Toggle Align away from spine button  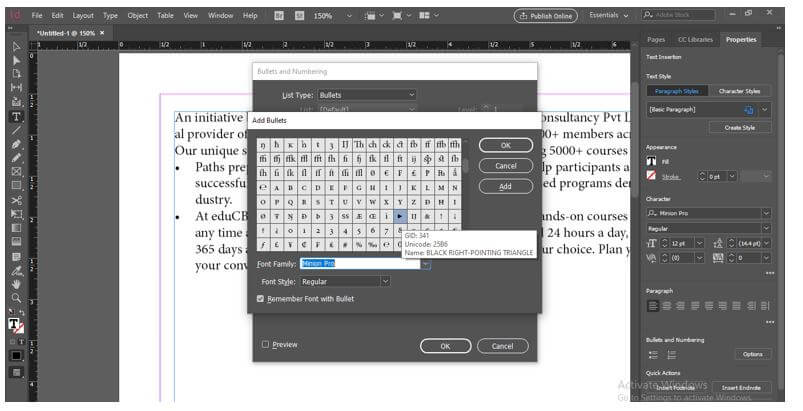click(765, 306)
